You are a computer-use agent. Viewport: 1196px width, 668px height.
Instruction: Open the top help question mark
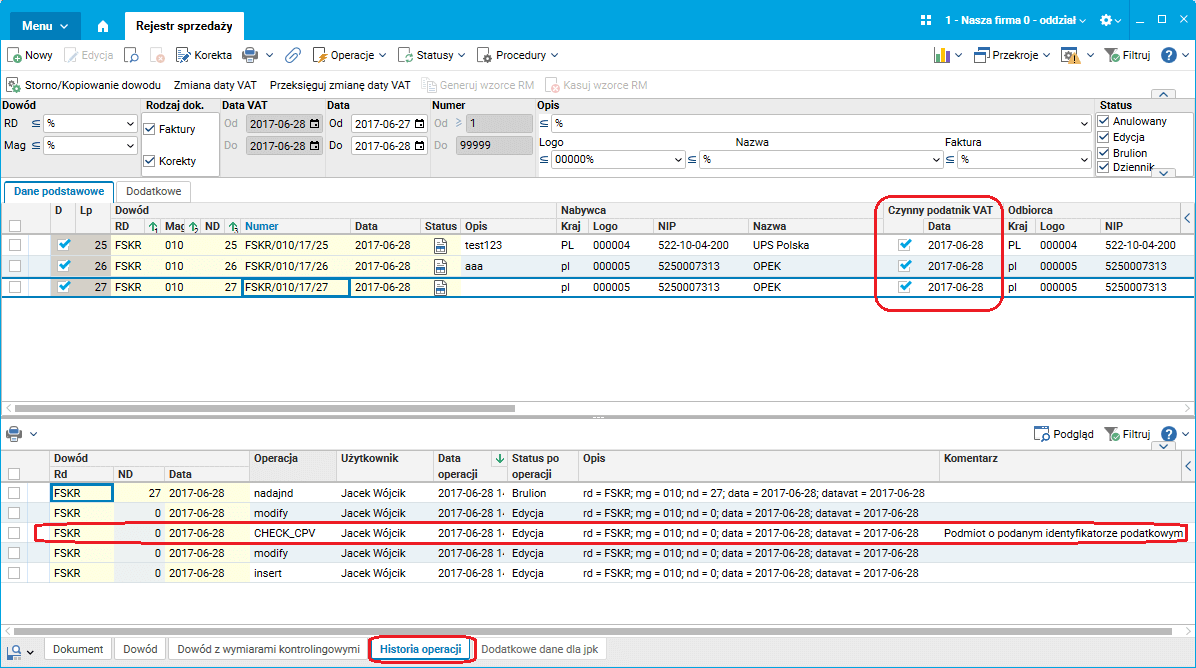click(x=1169, y=55)
